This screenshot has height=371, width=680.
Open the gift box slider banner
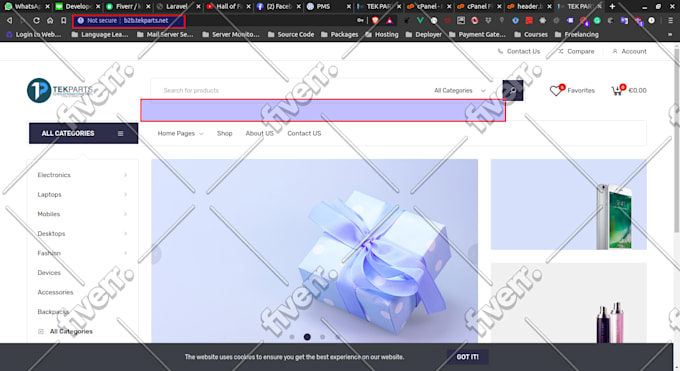click(314, 252)
